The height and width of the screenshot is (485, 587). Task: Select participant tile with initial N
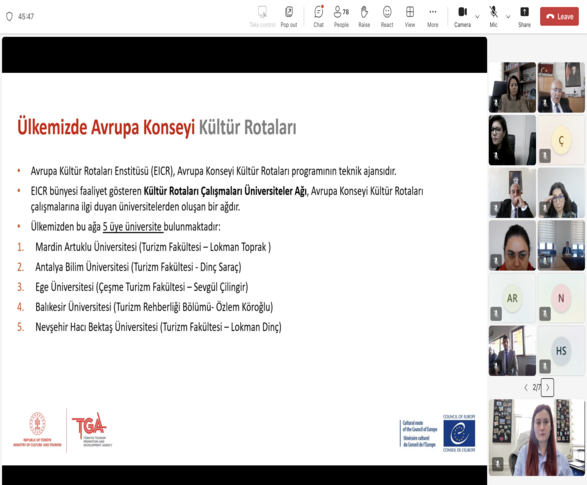click(x=561, y=298)
